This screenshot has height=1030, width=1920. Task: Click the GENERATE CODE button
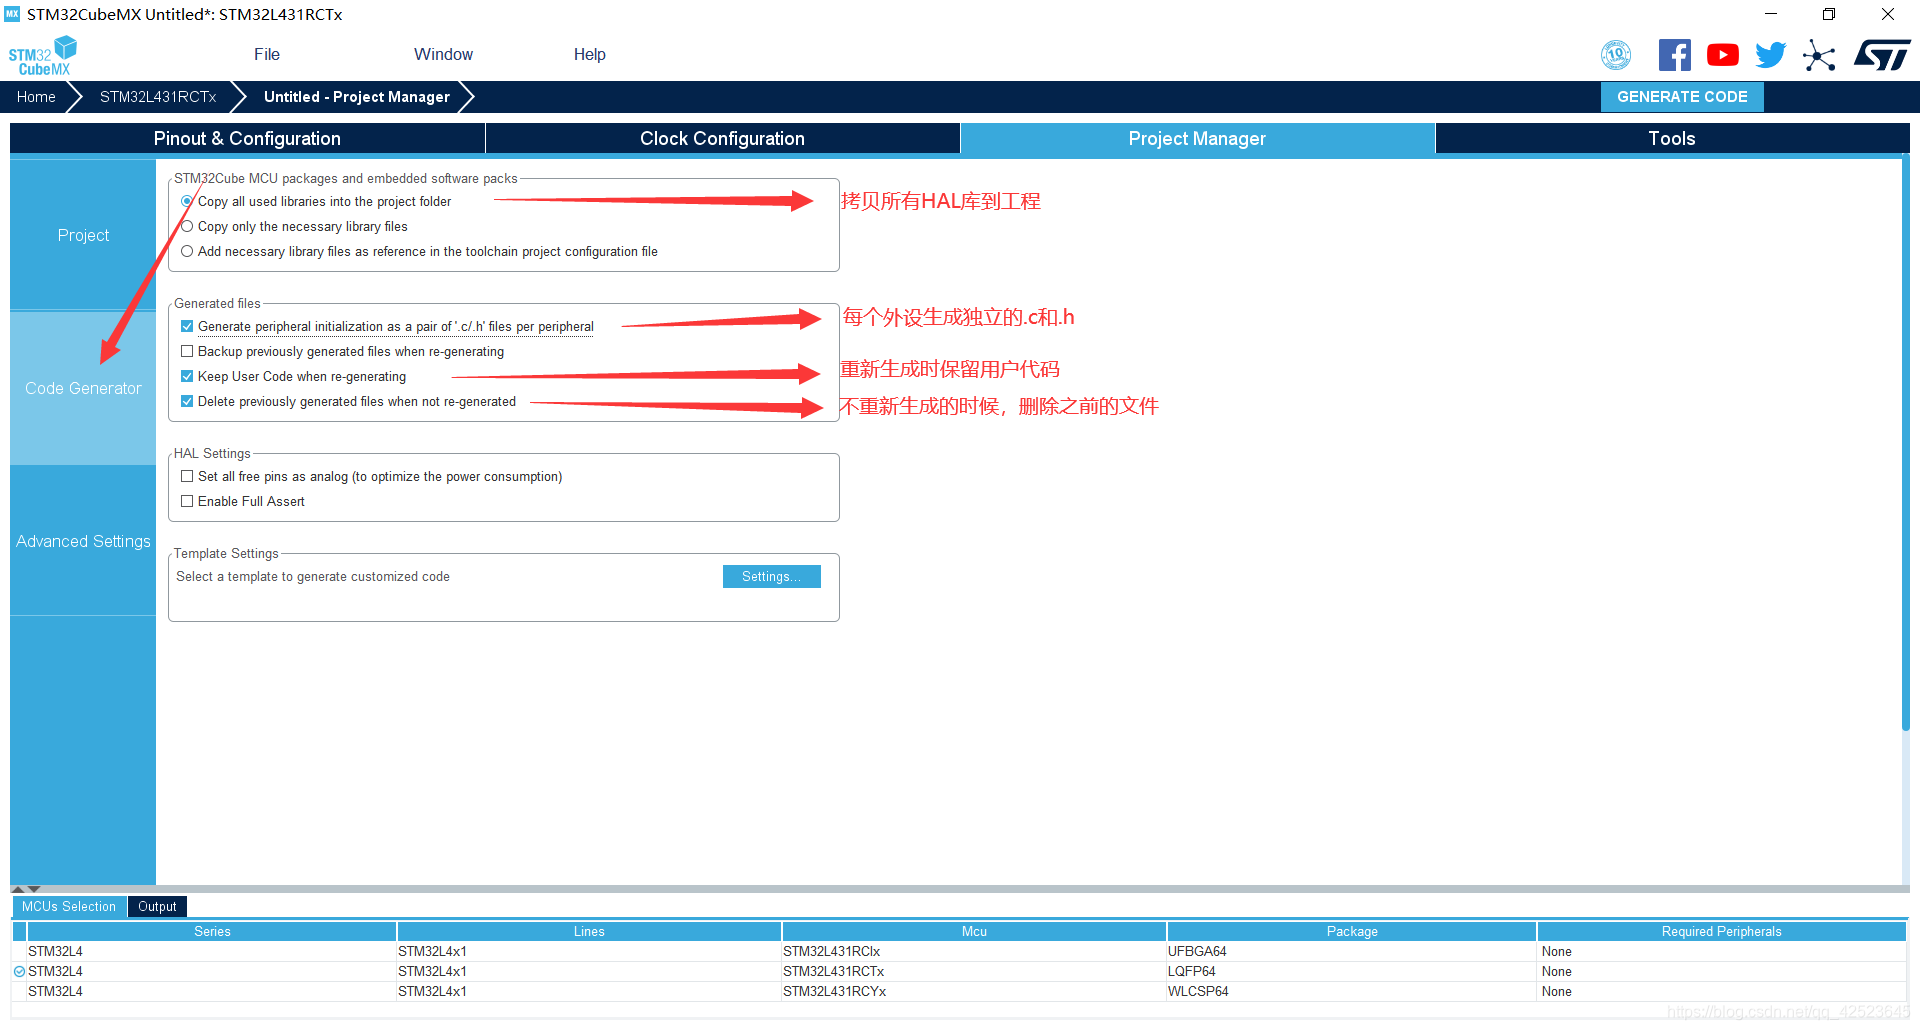1681,96
